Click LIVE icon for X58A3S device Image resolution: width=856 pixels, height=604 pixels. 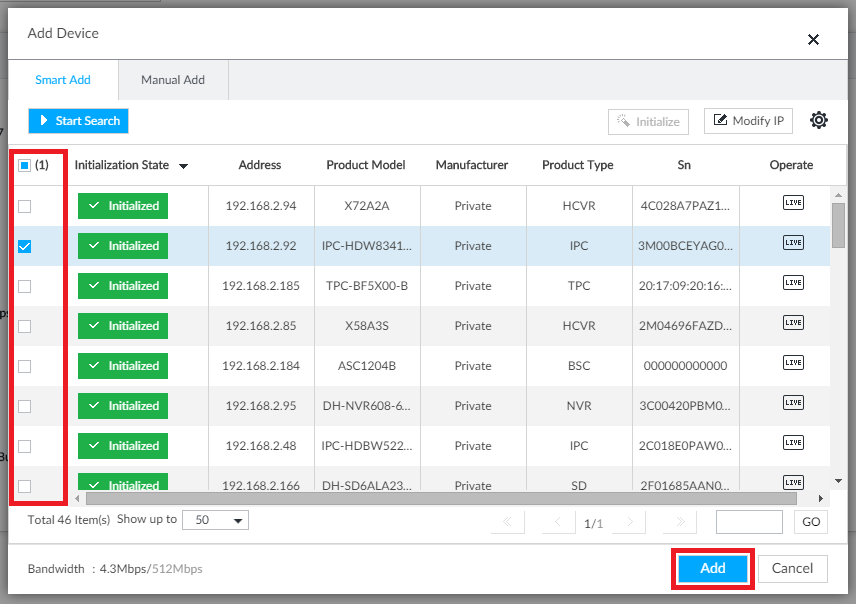[792, 323]
